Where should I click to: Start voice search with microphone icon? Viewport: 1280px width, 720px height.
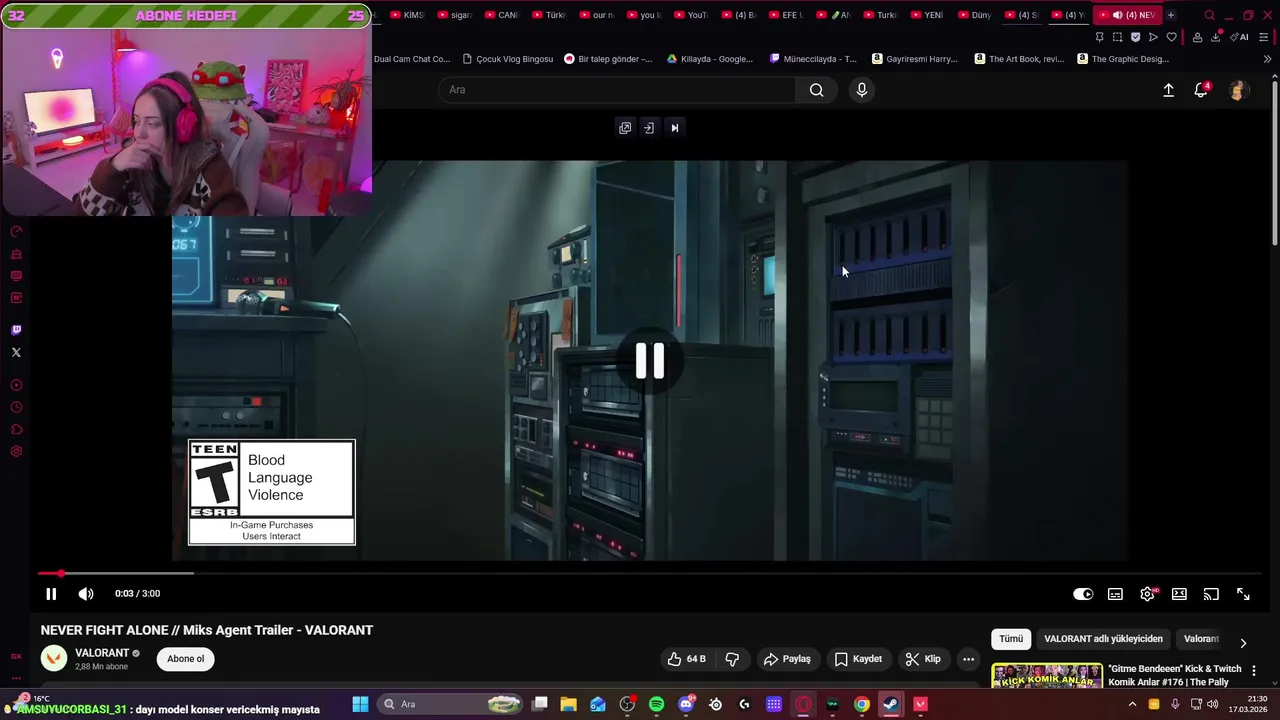[862, 90]
